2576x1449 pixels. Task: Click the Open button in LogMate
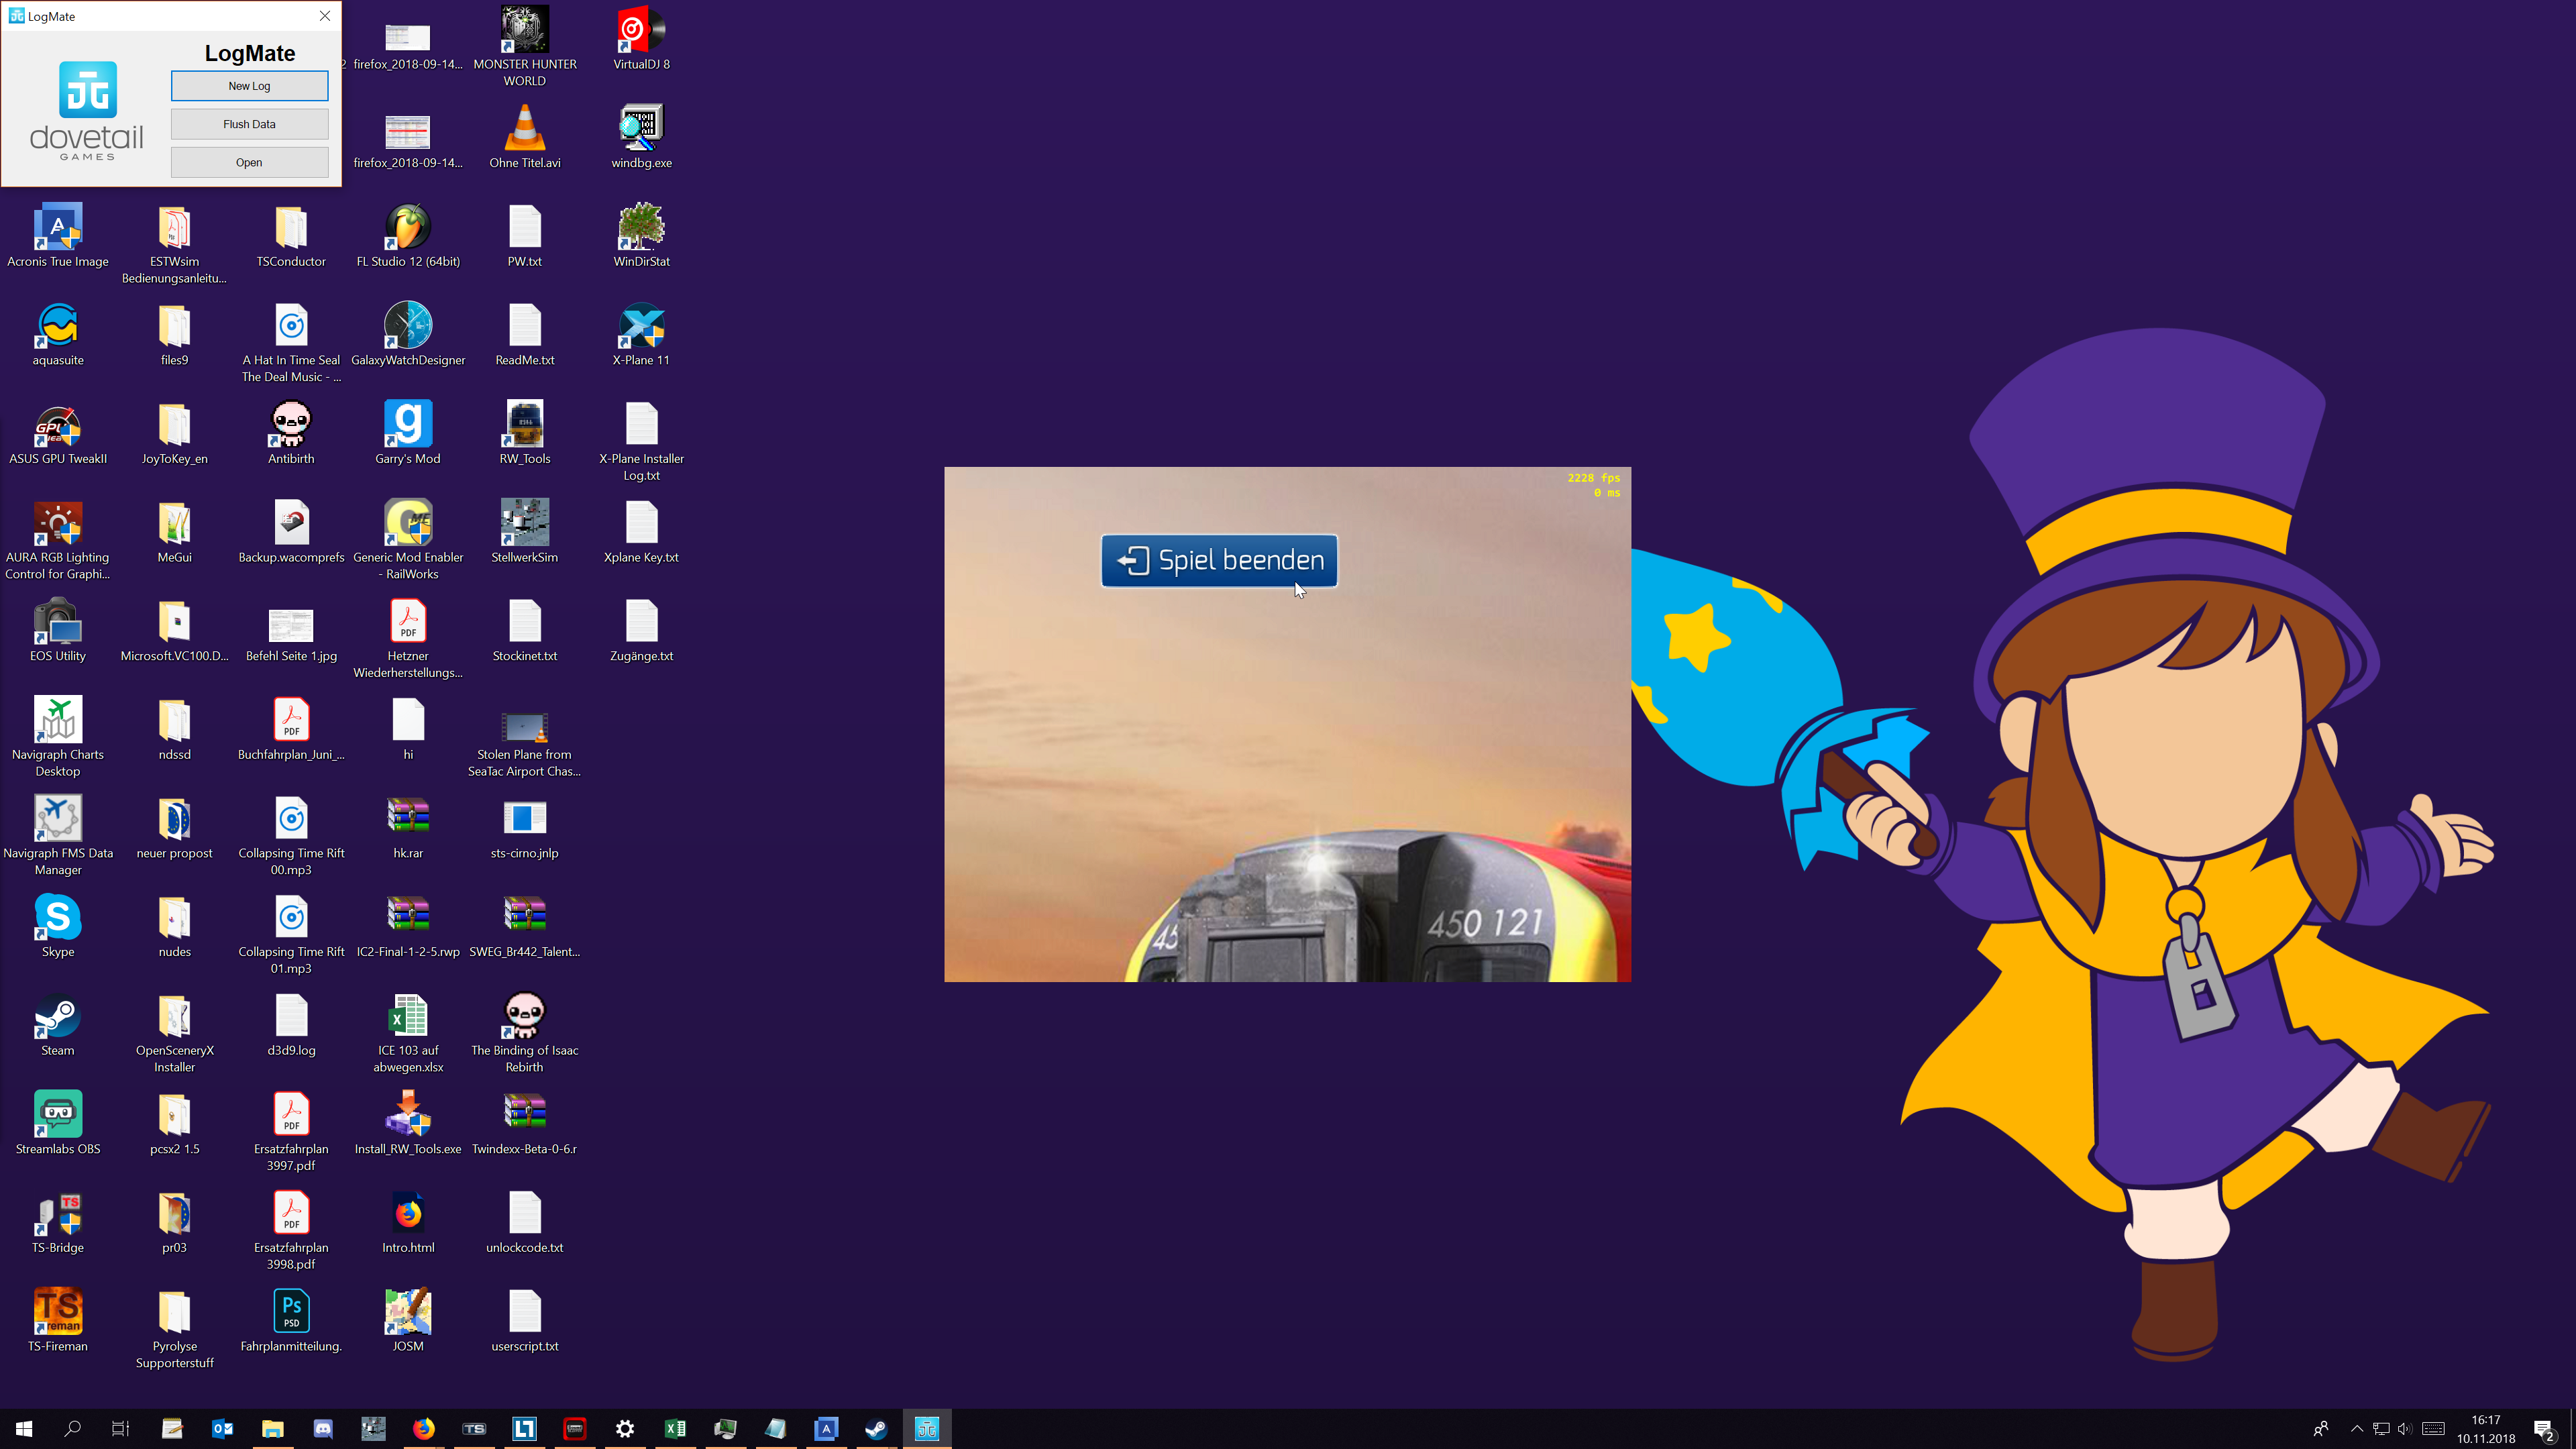pyautogui.click(x=249, y=162)
